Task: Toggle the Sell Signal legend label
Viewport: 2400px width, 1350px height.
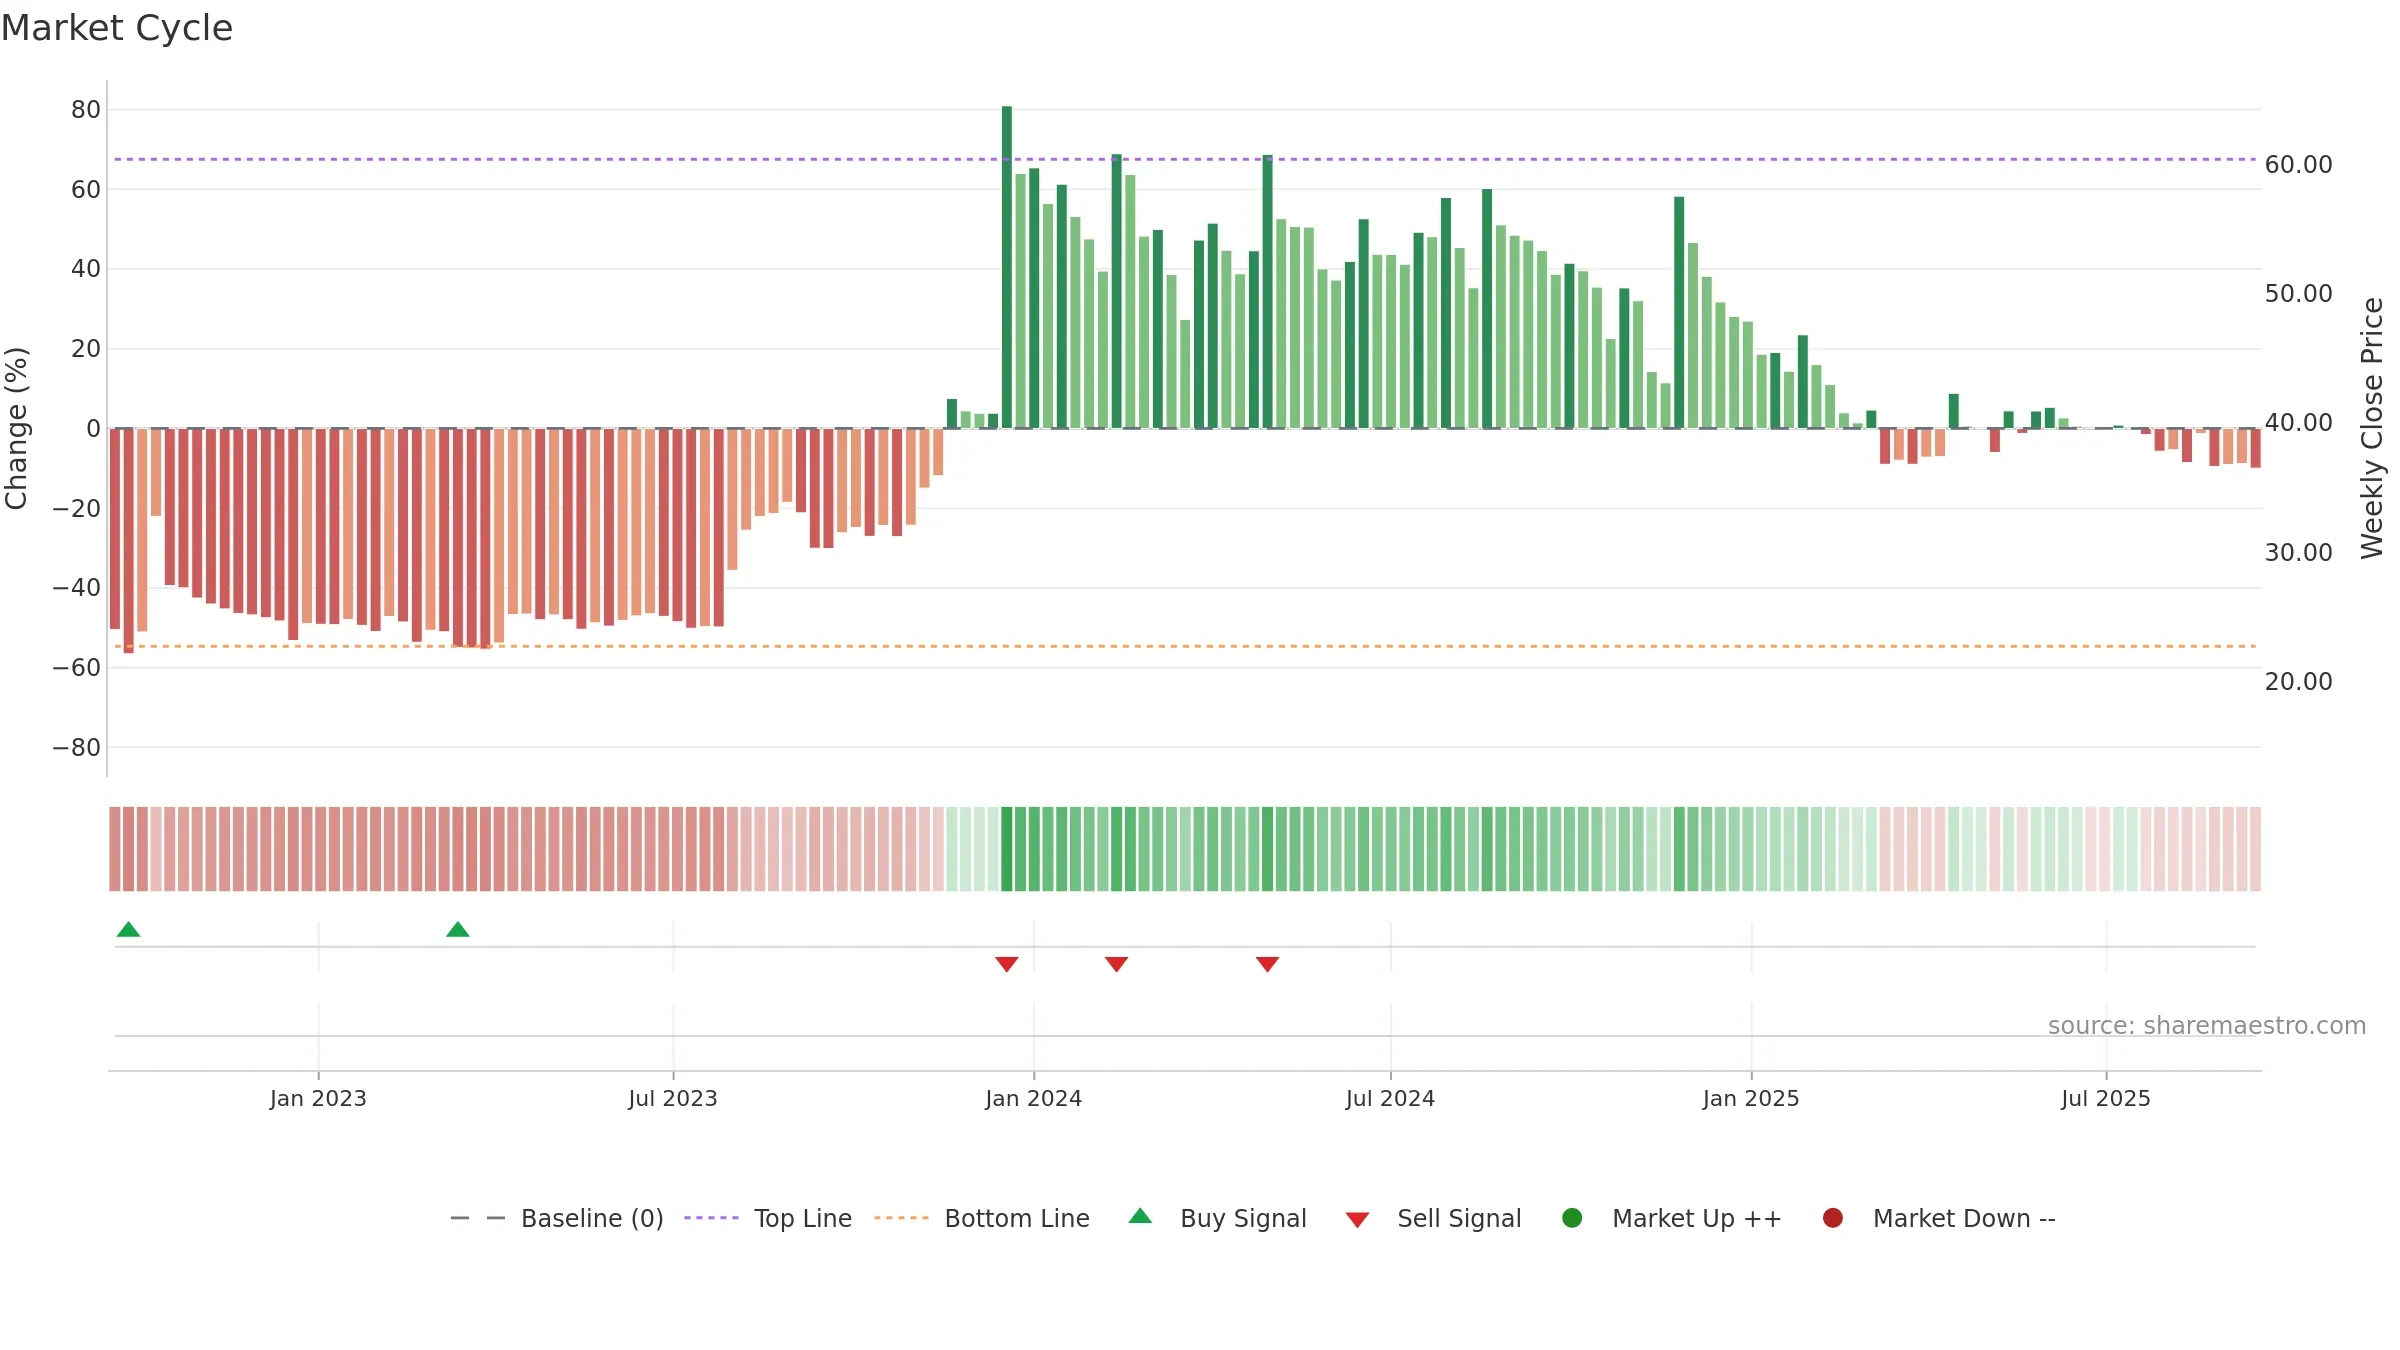Action: point(1459,1218)
